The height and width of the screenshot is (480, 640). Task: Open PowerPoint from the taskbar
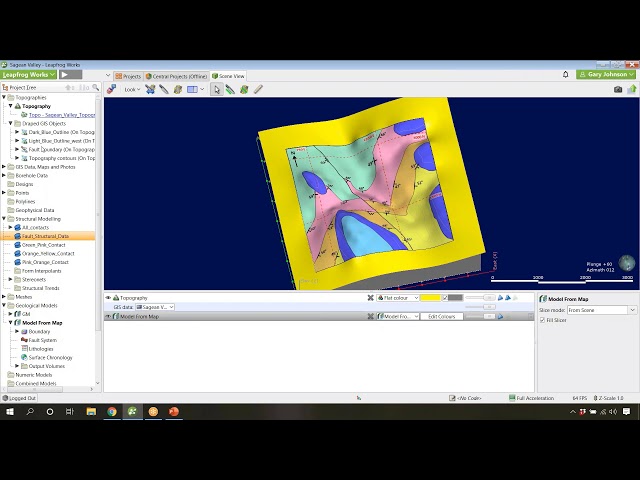[x=174, y=411]
